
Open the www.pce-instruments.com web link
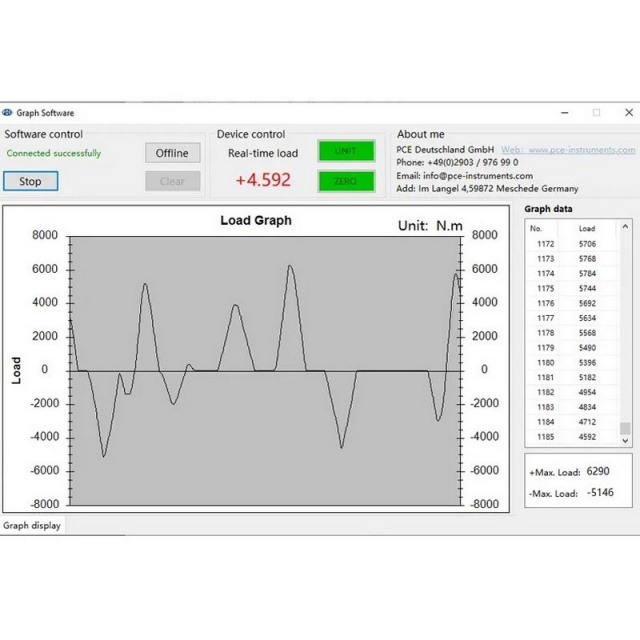[x=568, y=150]
